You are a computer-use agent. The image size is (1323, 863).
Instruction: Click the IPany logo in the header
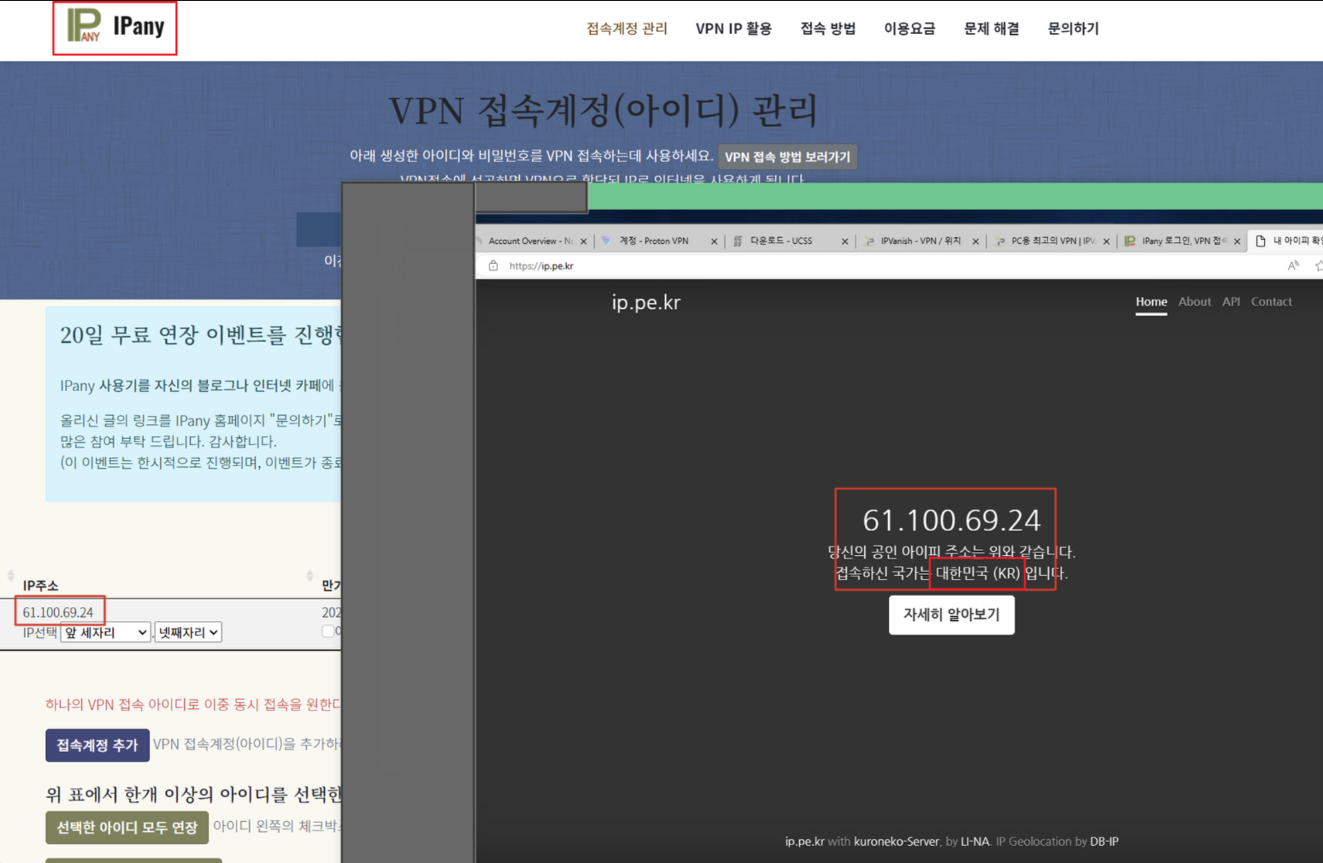115,27
